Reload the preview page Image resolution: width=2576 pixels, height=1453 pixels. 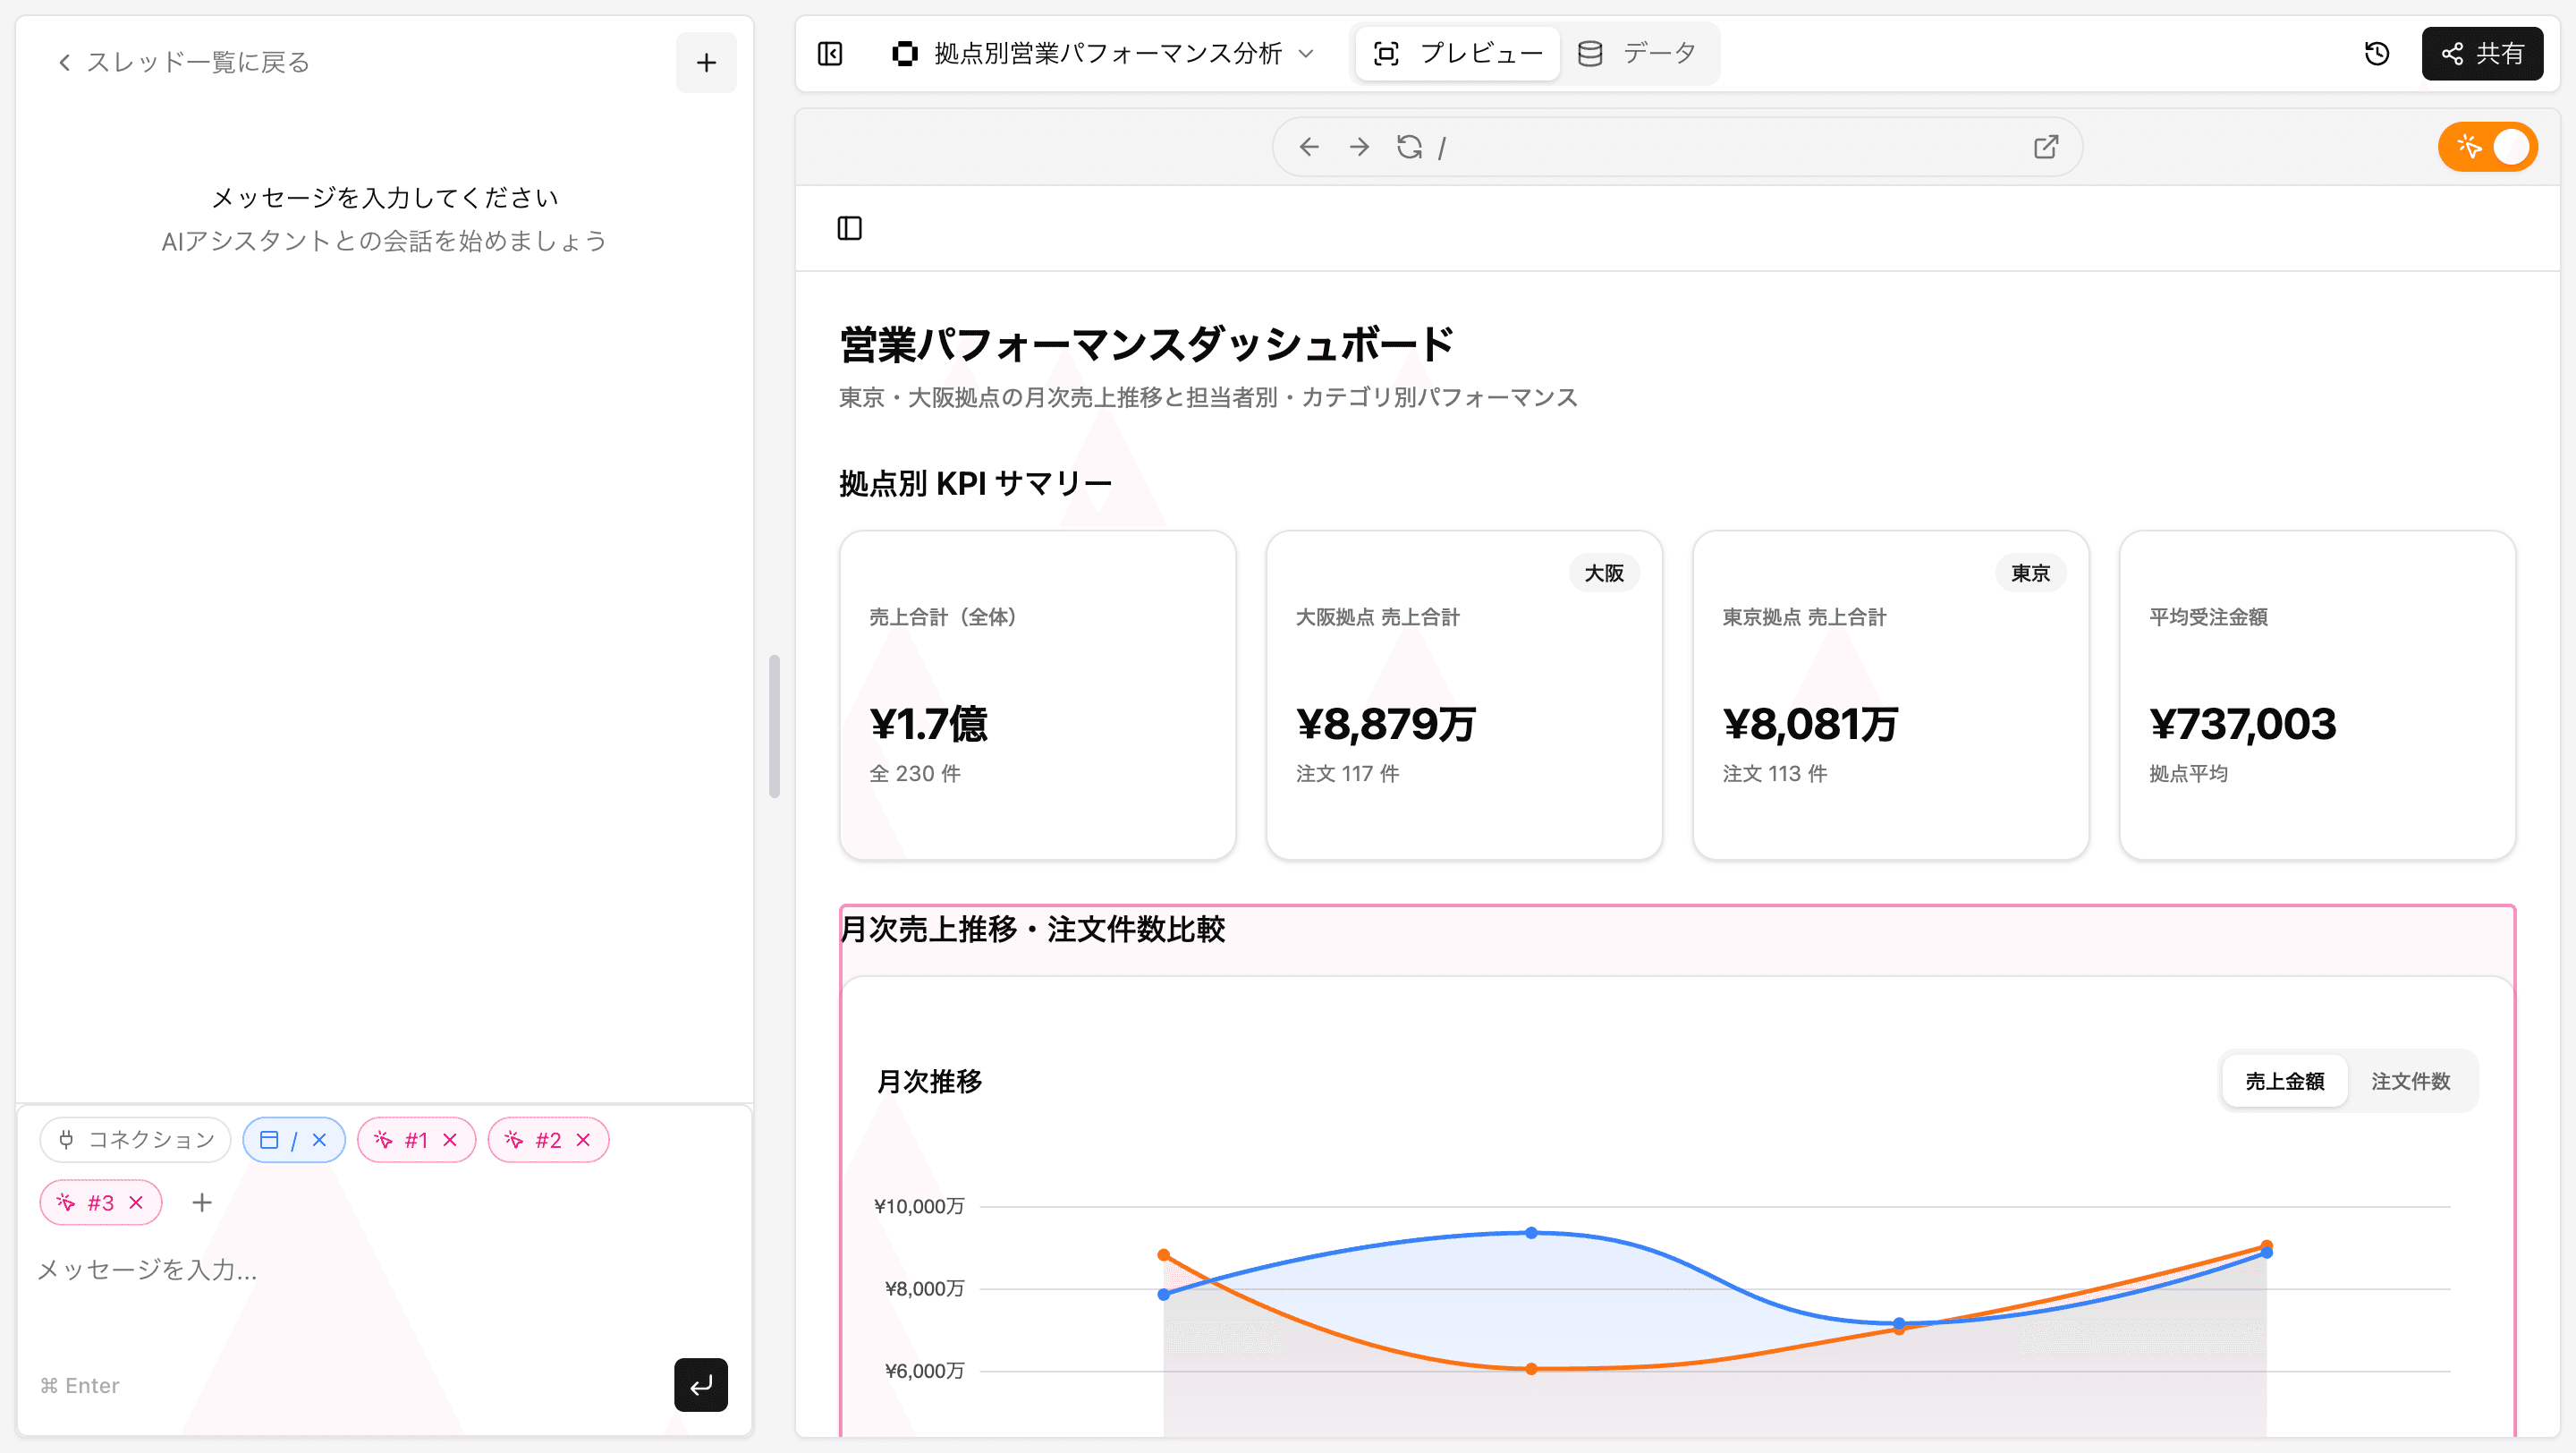click(x=1410, y=146)
